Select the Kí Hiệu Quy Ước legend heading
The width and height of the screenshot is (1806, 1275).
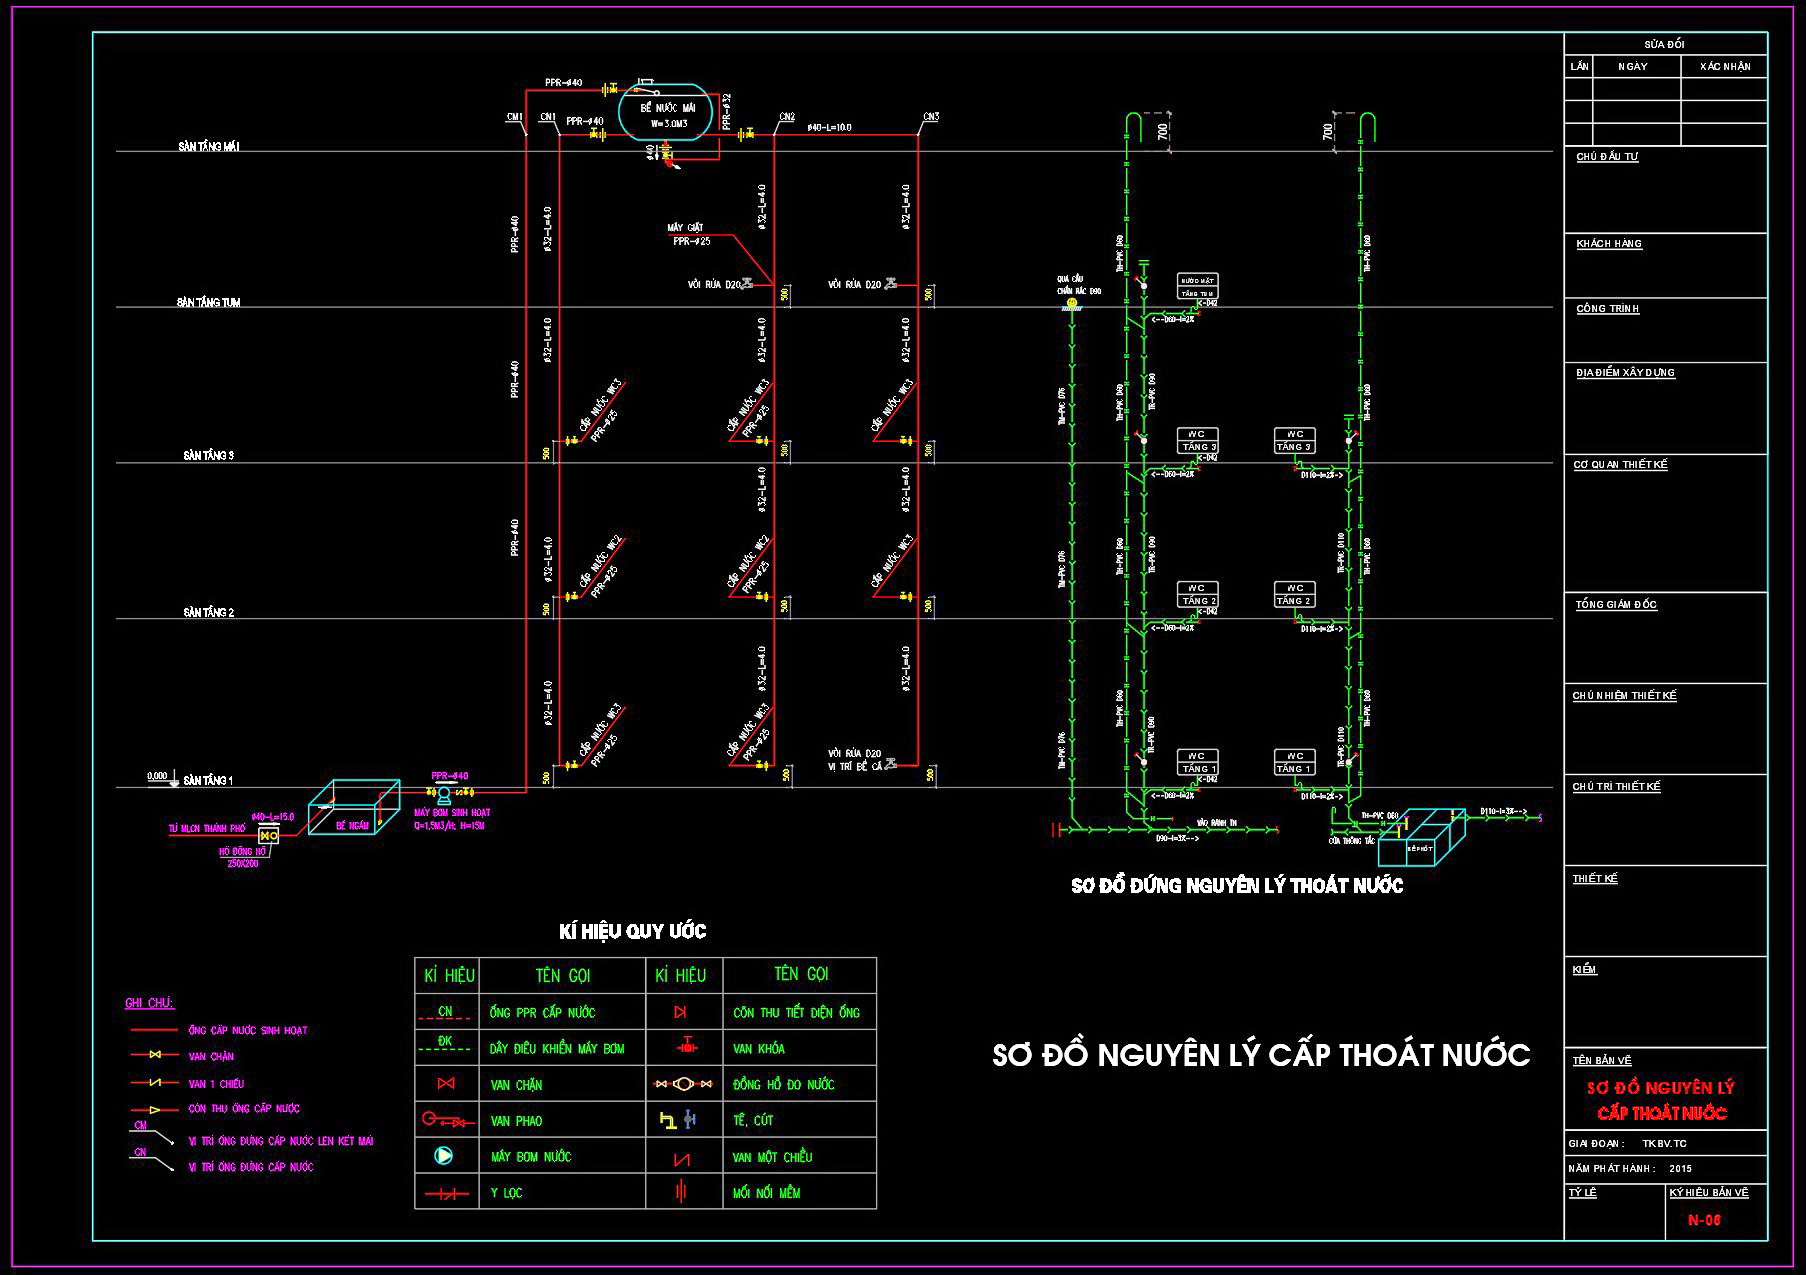coord(632,932)
